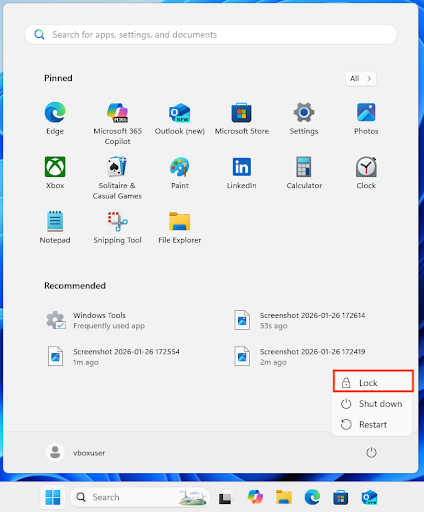Open the Xbox app

point(55,173)
